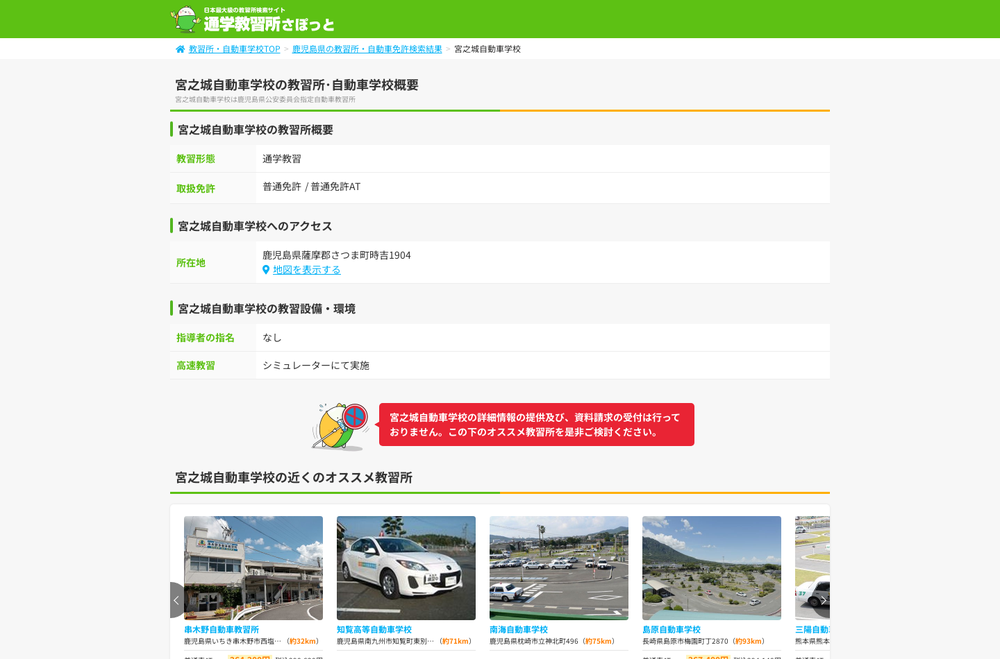Screen dimensions: 1000x659
Task: Click 約32km distance label
Action: (x=303, y=641)
